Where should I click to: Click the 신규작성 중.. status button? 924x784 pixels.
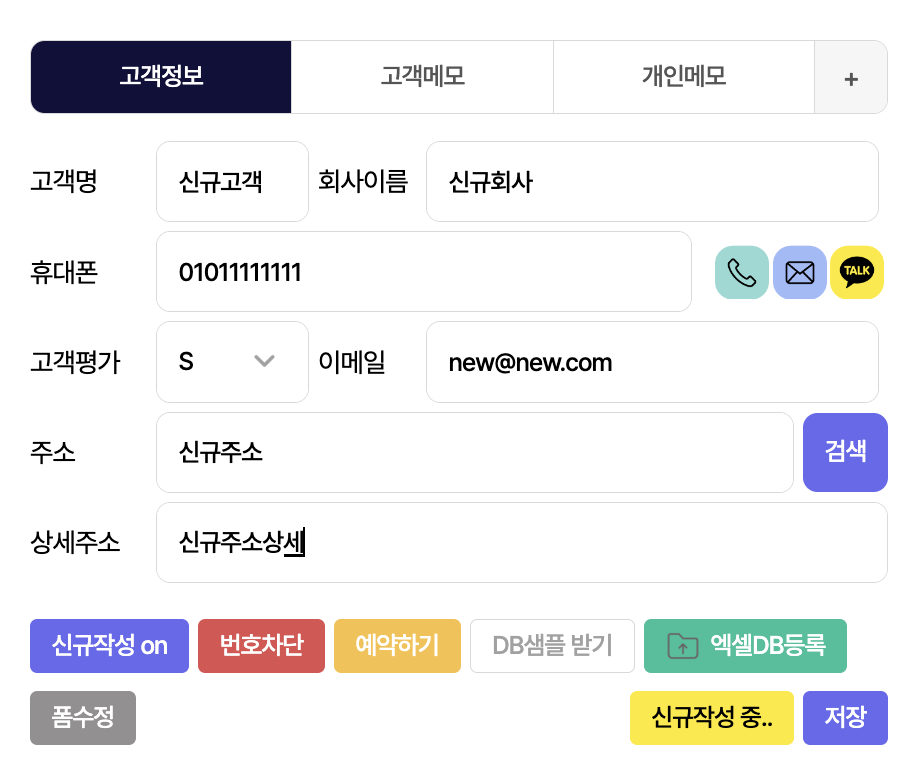[711, 718]
